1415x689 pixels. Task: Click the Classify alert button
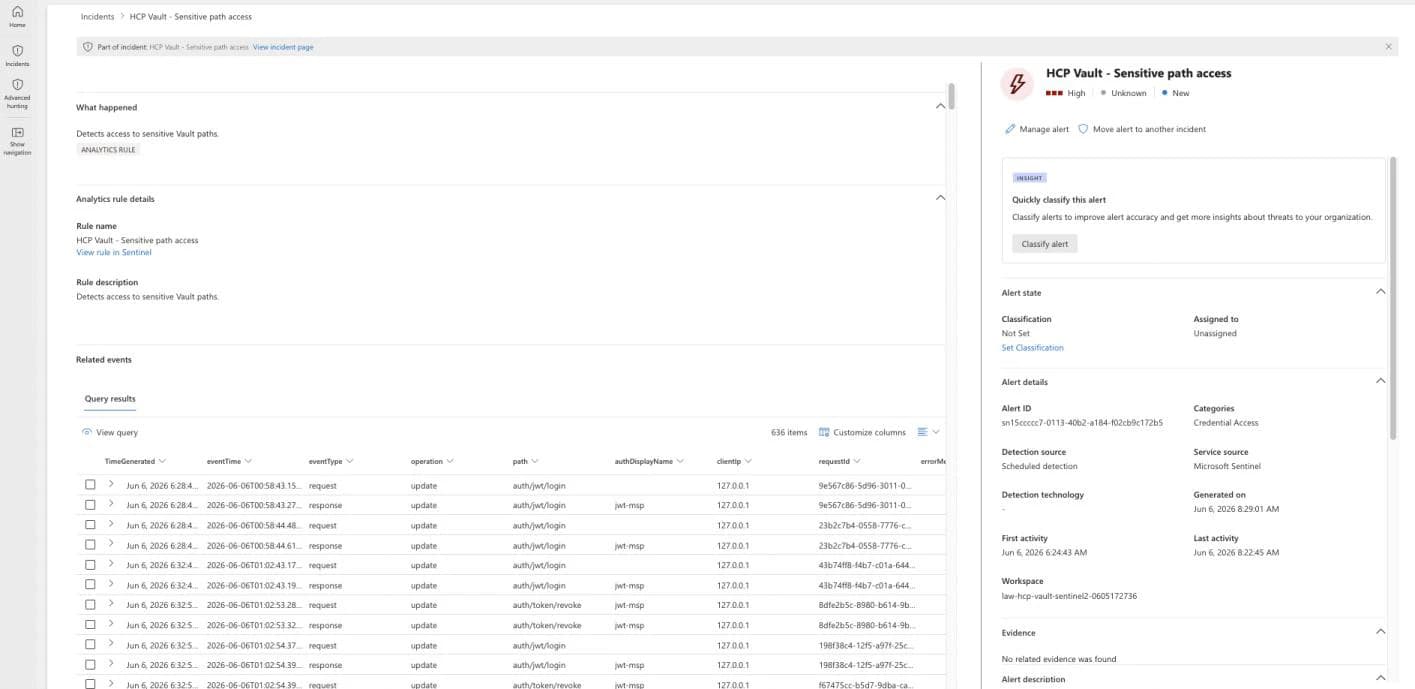pos(1045,244)
